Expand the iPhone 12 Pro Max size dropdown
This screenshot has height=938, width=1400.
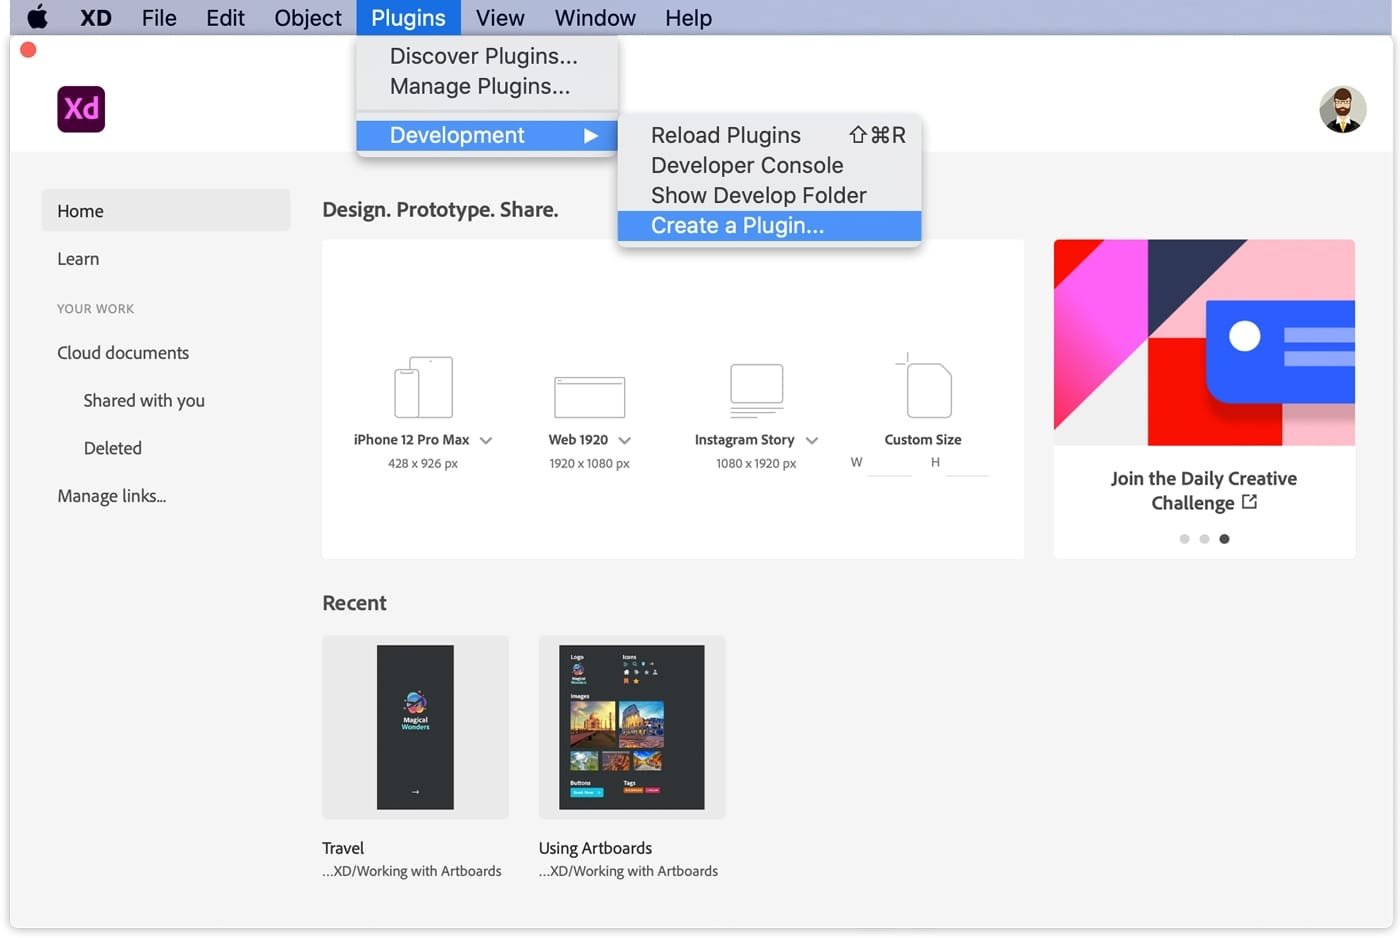[487, 440]
